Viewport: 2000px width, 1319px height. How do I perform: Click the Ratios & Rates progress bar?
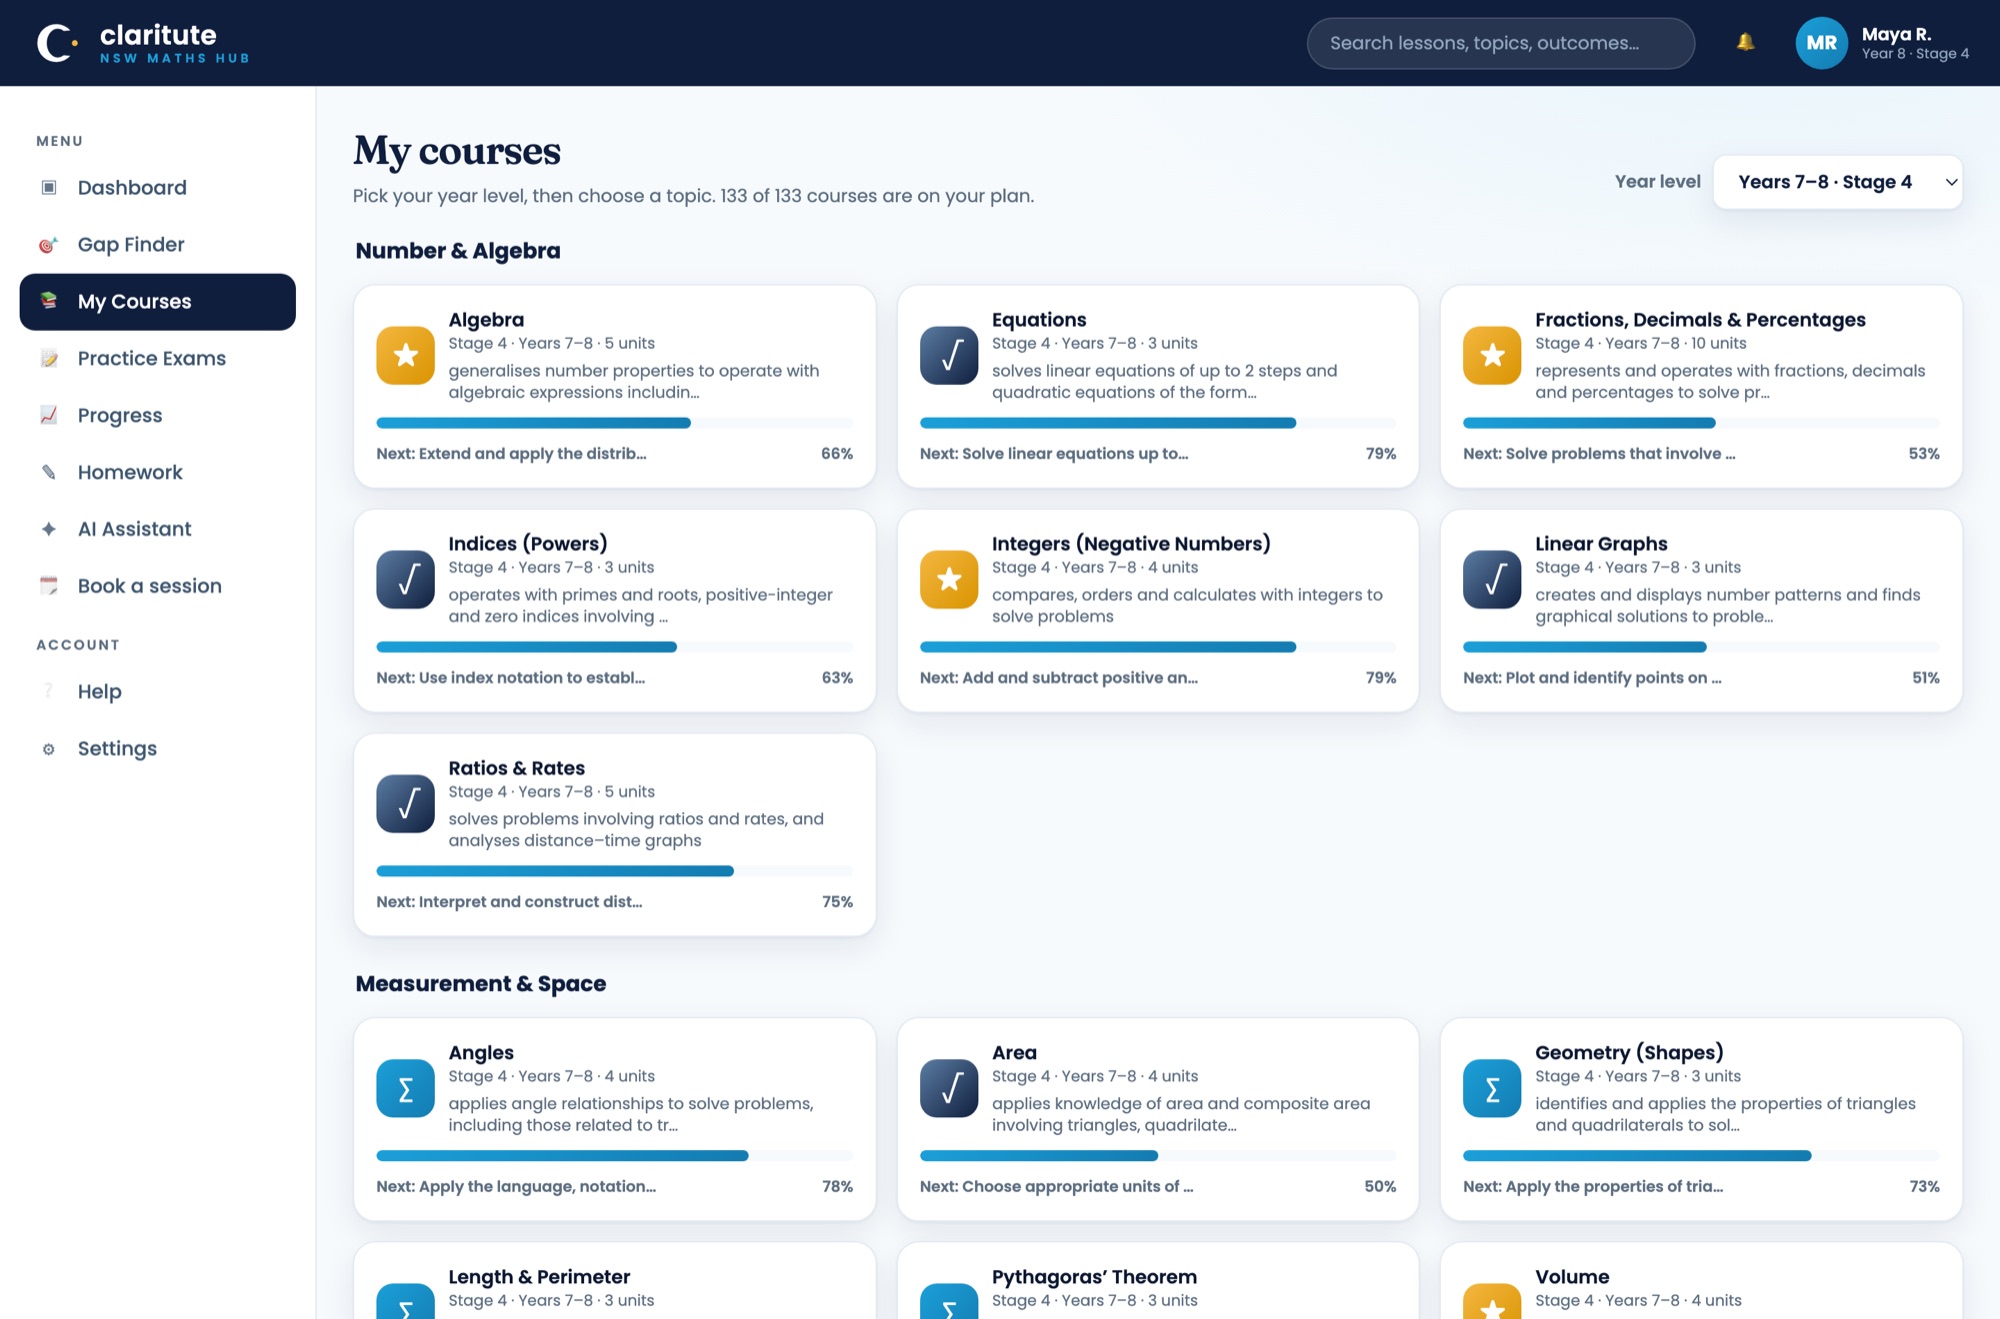point(614,871)
